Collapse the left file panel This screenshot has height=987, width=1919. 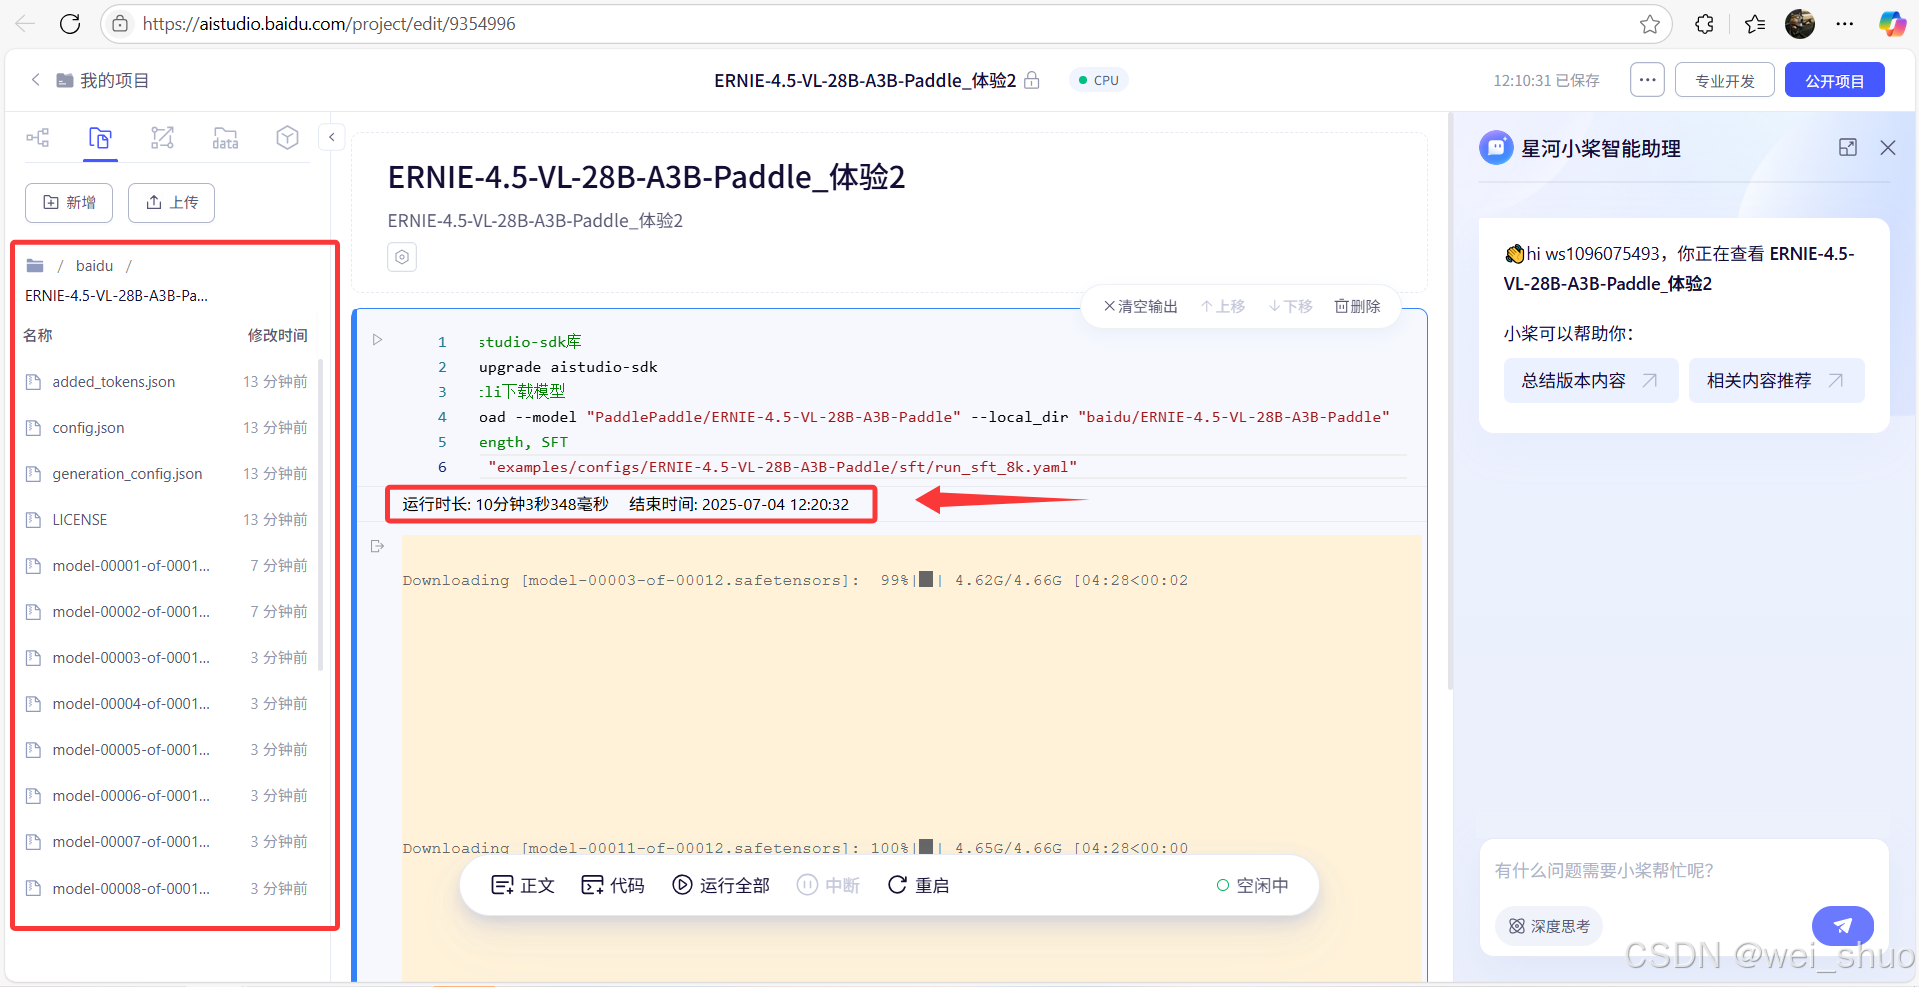click(x=332, y=137)
